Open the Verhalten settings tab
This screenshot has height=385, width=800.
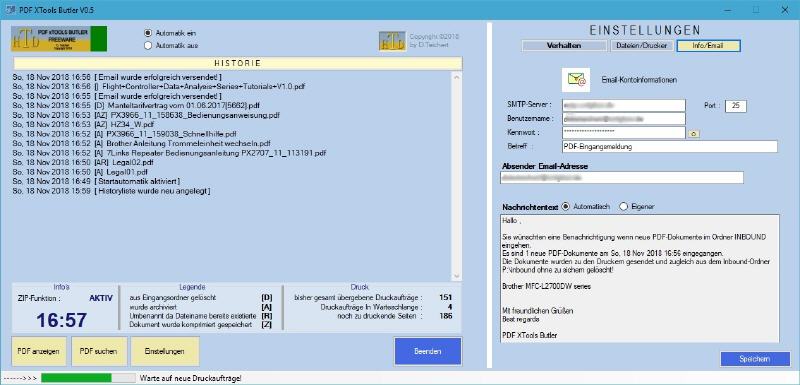(x=564, y=45)
